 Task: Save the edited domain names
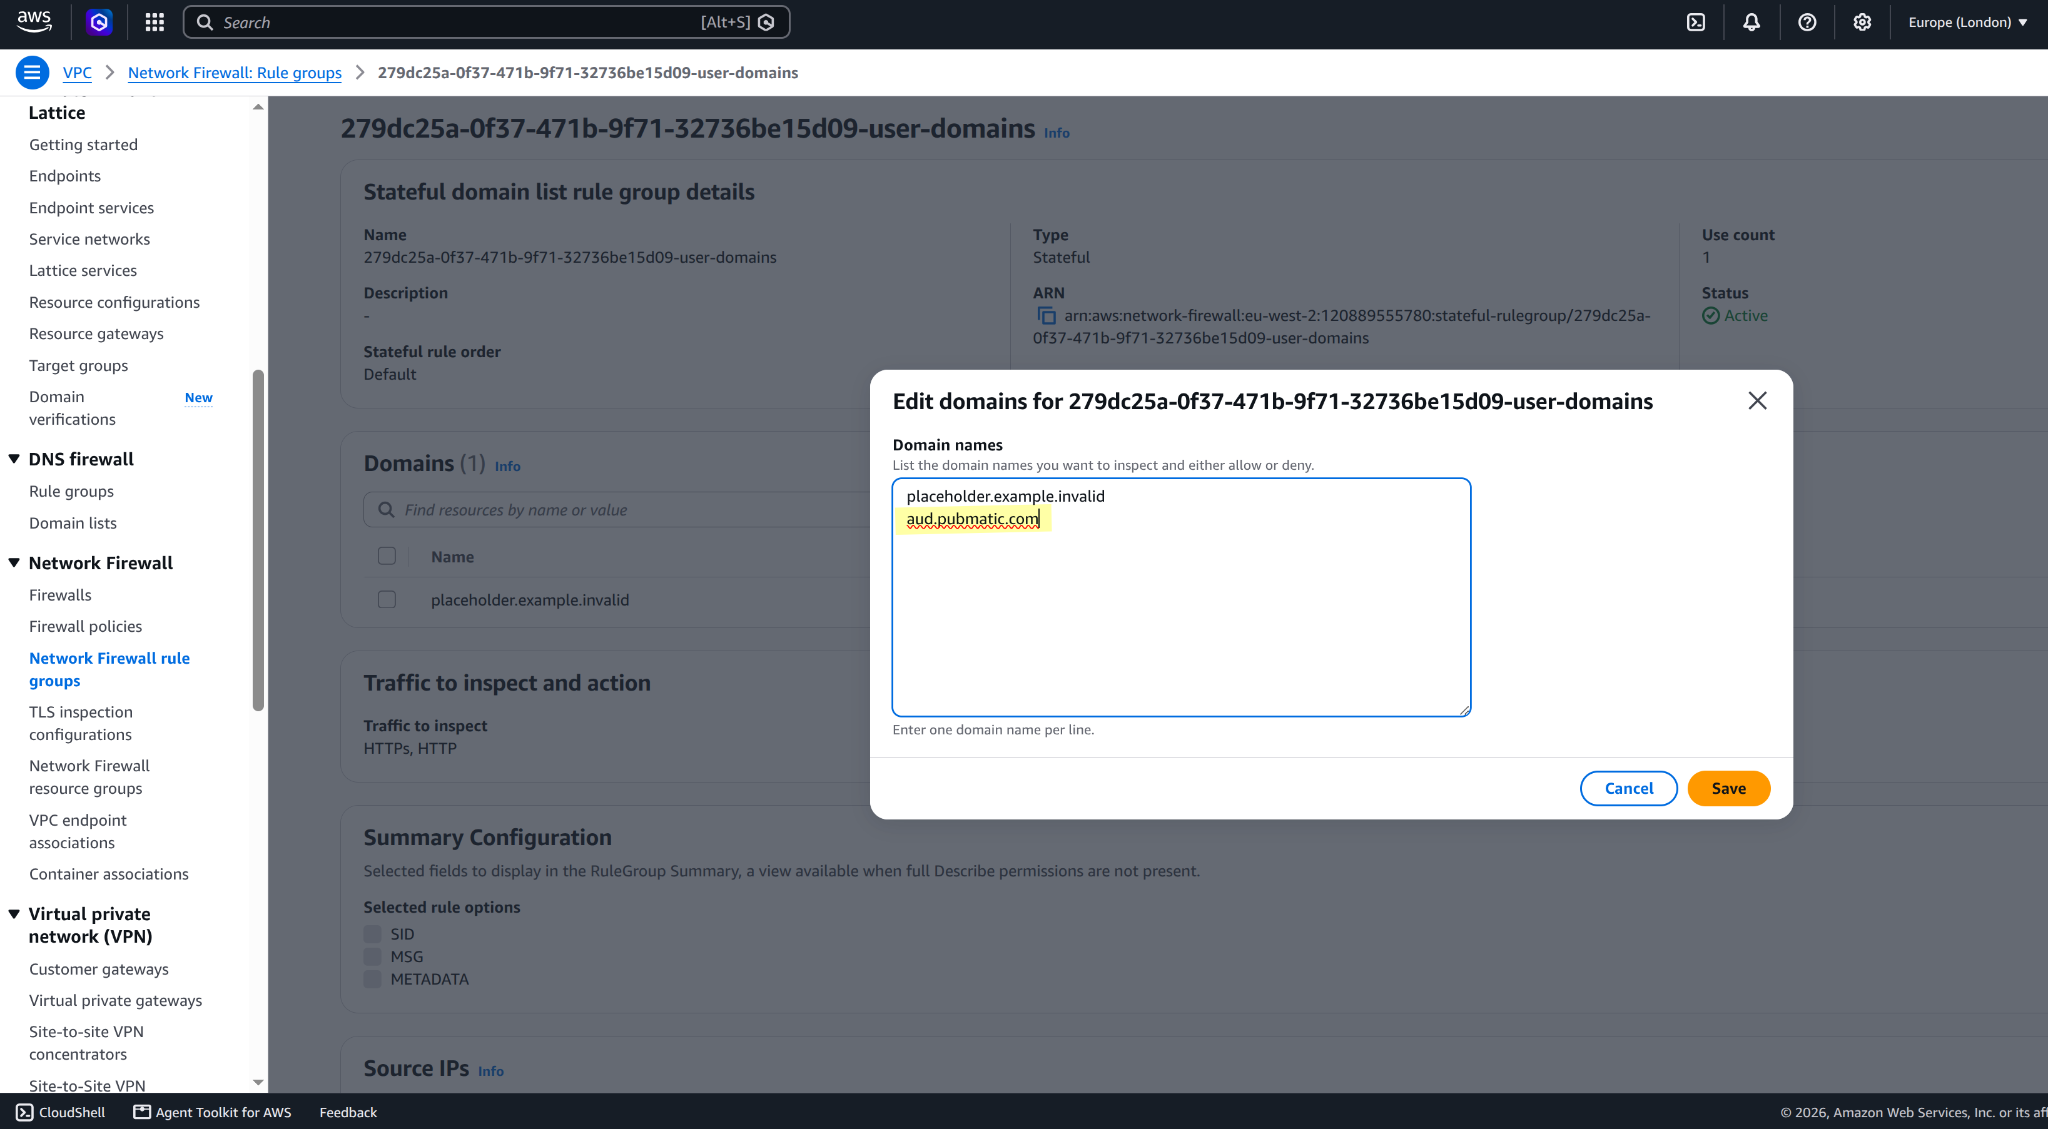pyautogui.click(x=1729, y=788)
